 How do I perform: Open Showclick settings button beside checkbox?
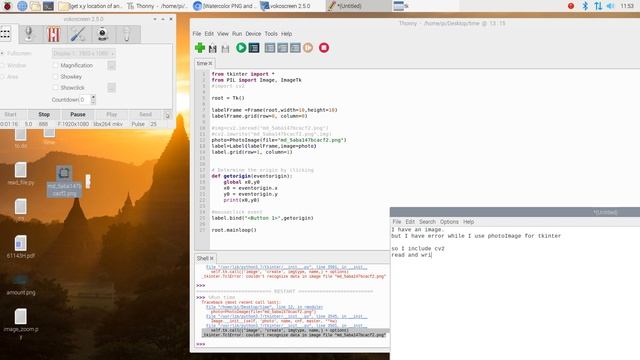click(x=111, y=88)
